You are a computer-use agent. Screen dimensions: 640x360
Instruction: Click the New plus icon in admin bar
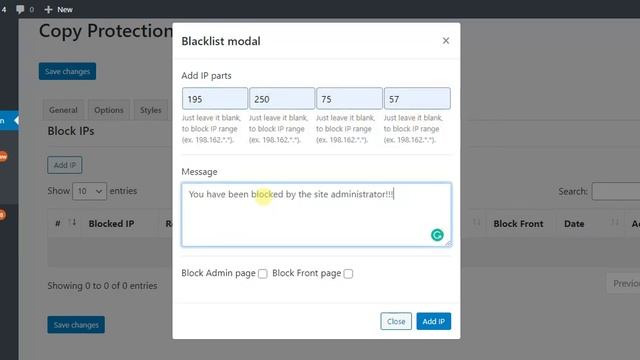coord(49,9)
